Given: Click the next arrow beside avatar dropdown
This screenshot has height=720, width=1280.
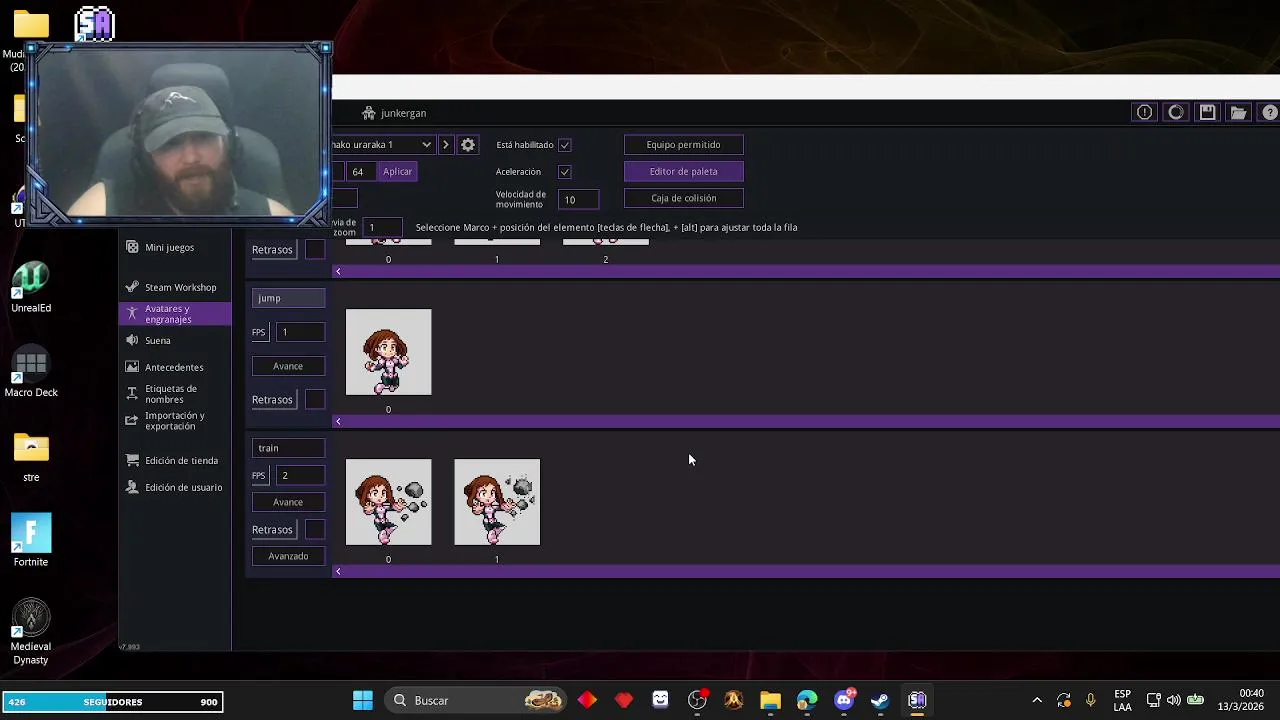Looking at the screenshot, I should [x=446, y=145].
